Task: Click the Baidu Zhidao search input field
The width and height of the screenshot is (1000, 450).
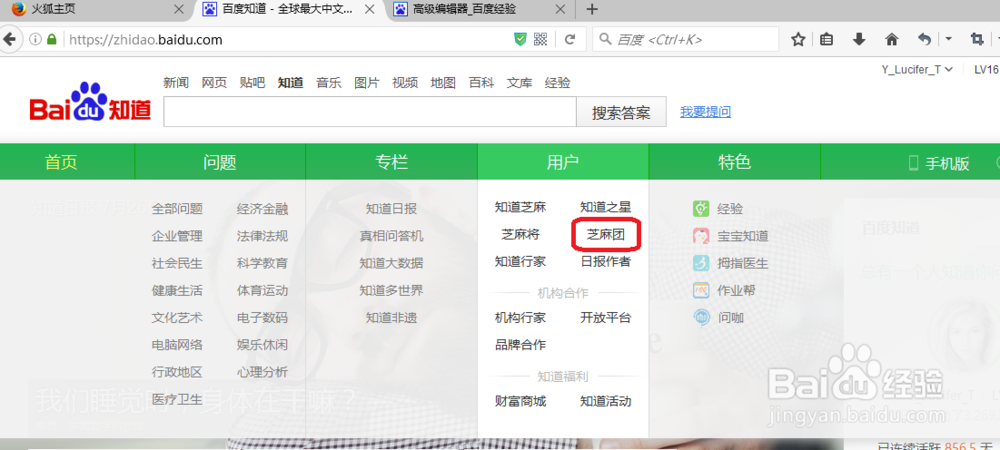Action: (370, 112)
